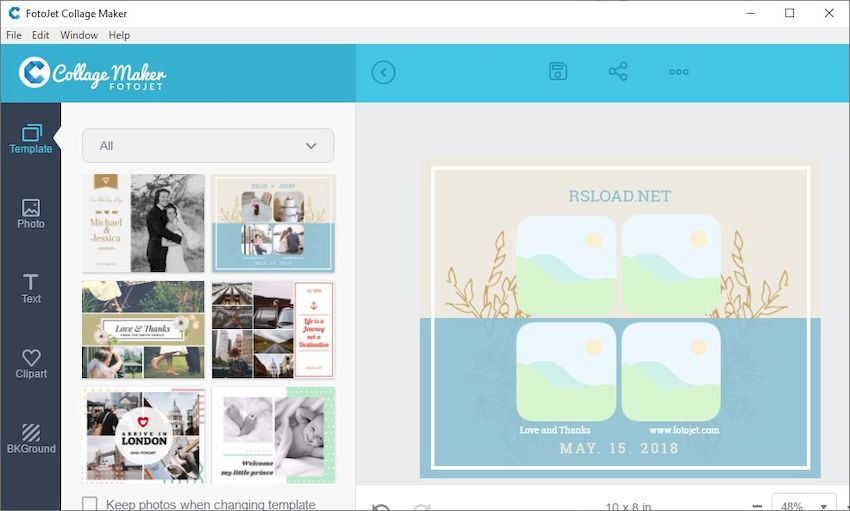Click the Love and Thanks text on canvas

(555, 430)
